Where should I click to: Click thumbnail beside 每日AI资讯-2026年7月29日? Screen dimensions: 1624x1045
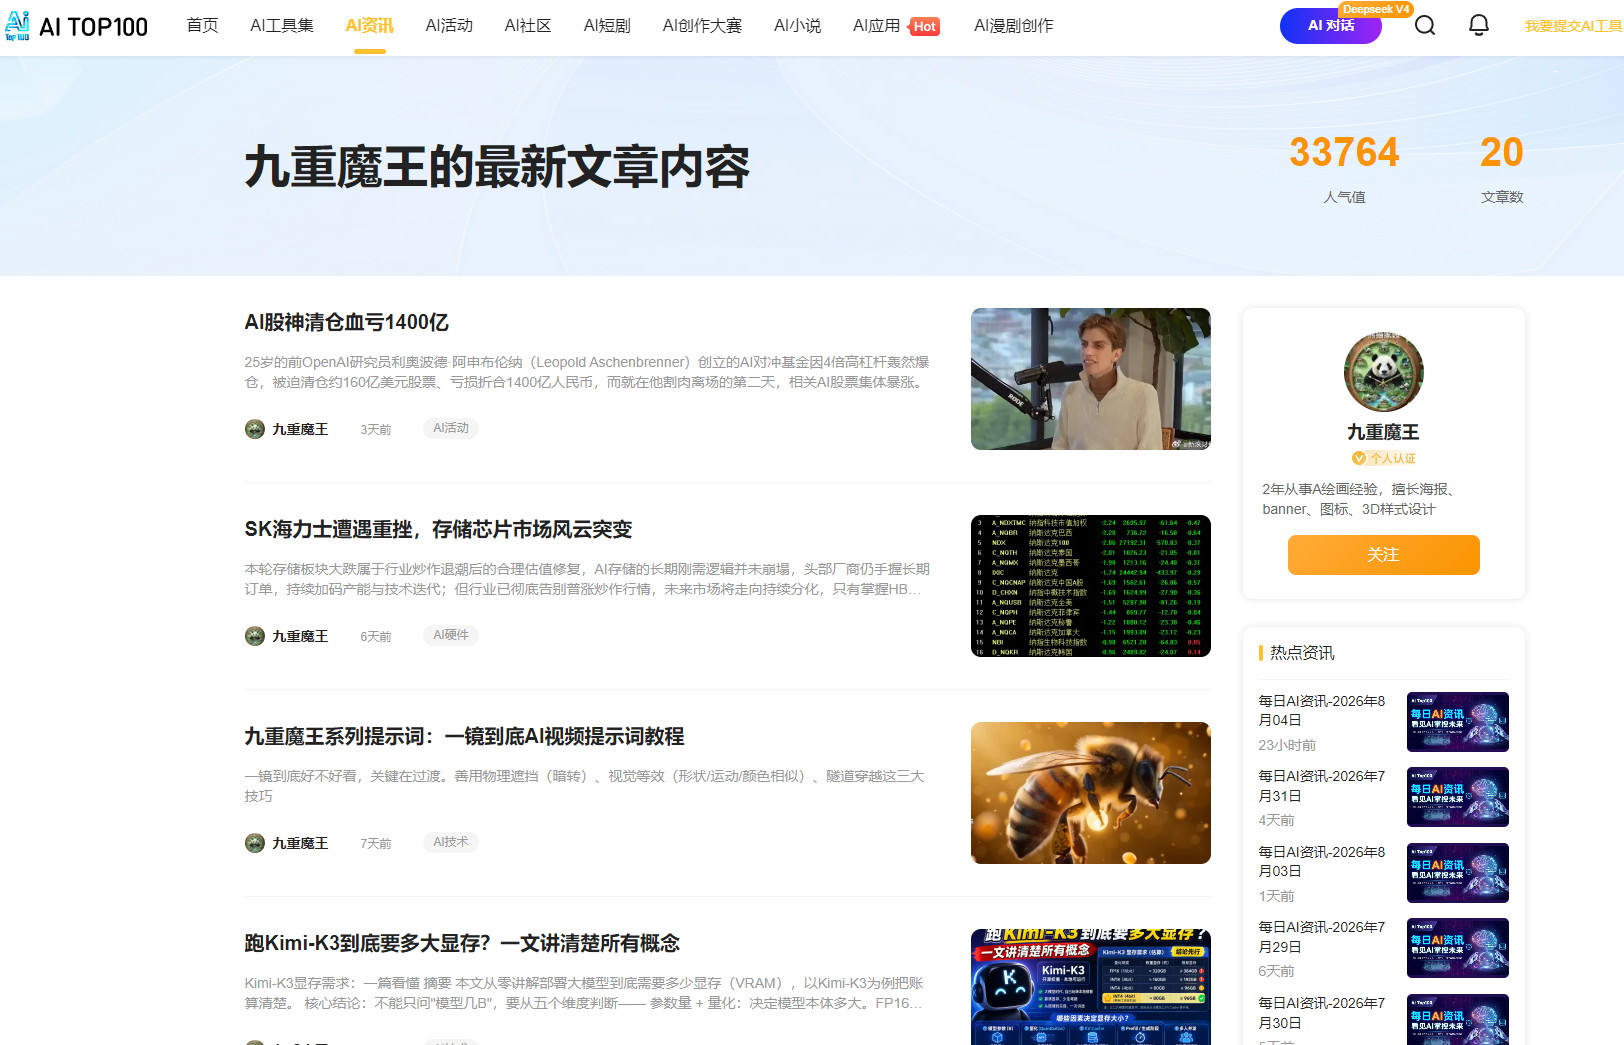point(1458,948)
